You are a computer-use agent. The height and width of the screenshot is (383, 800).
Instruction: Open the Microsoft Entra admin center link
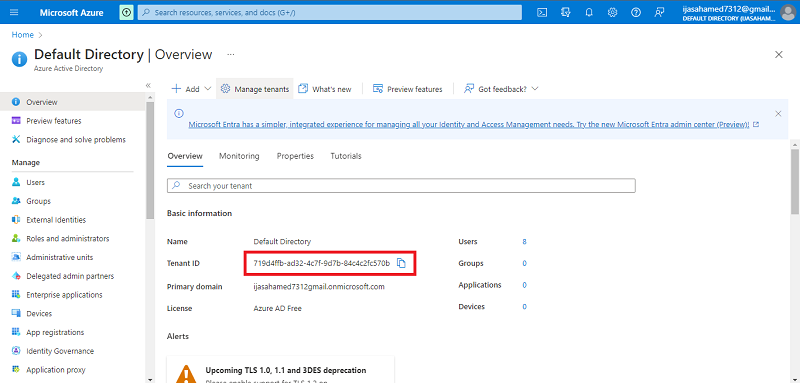coord(469,124)
